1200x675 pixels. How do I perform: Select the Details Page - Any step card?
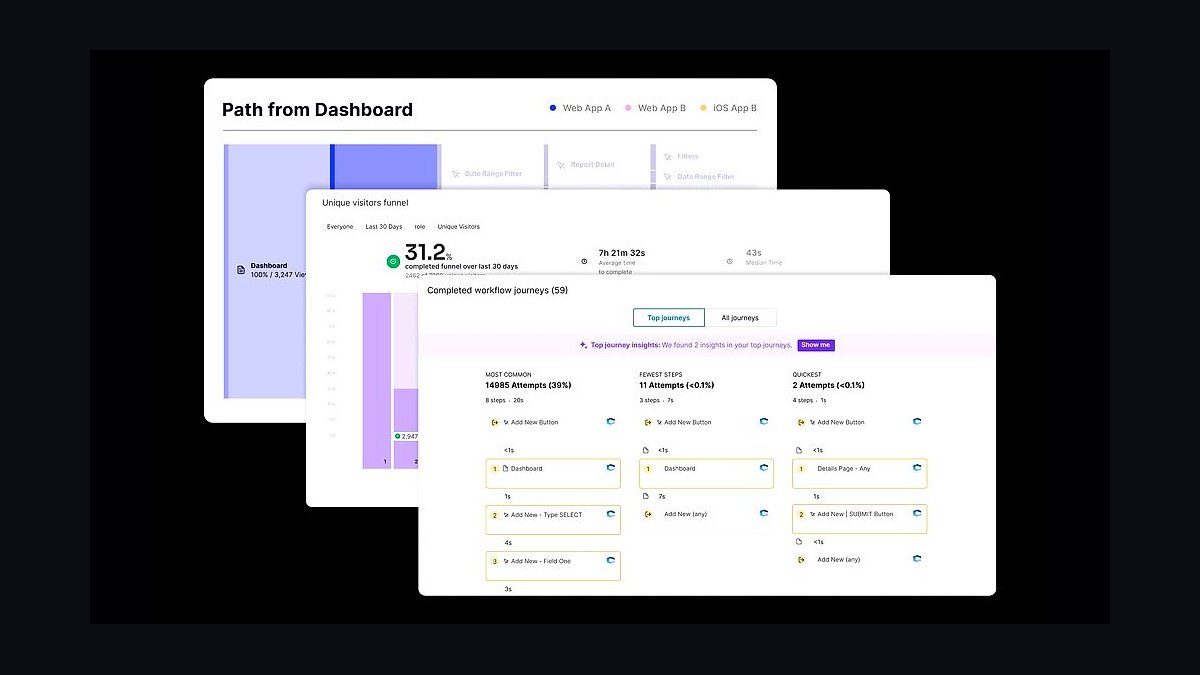pos(860,474)
